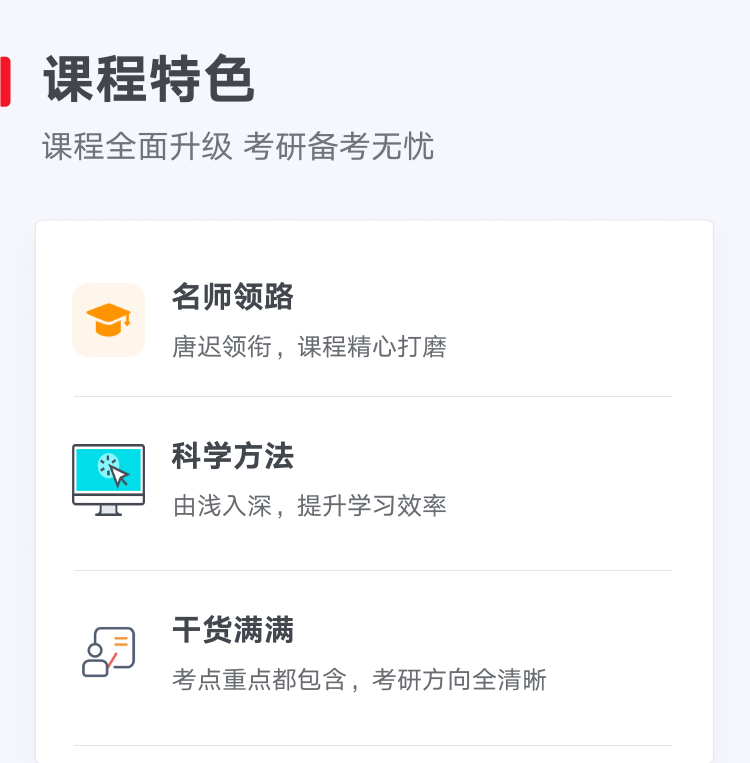Open the 名师领路 feature title
Screen dimensions: 750x763
(x=233, y=297)
